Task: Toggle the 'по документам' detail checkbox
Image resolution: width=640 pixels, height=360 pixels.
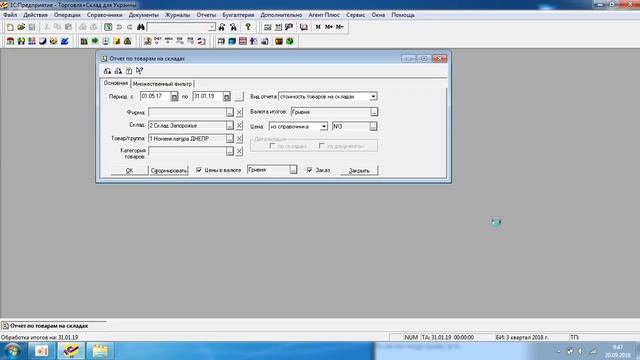Action: coord(322,146)
